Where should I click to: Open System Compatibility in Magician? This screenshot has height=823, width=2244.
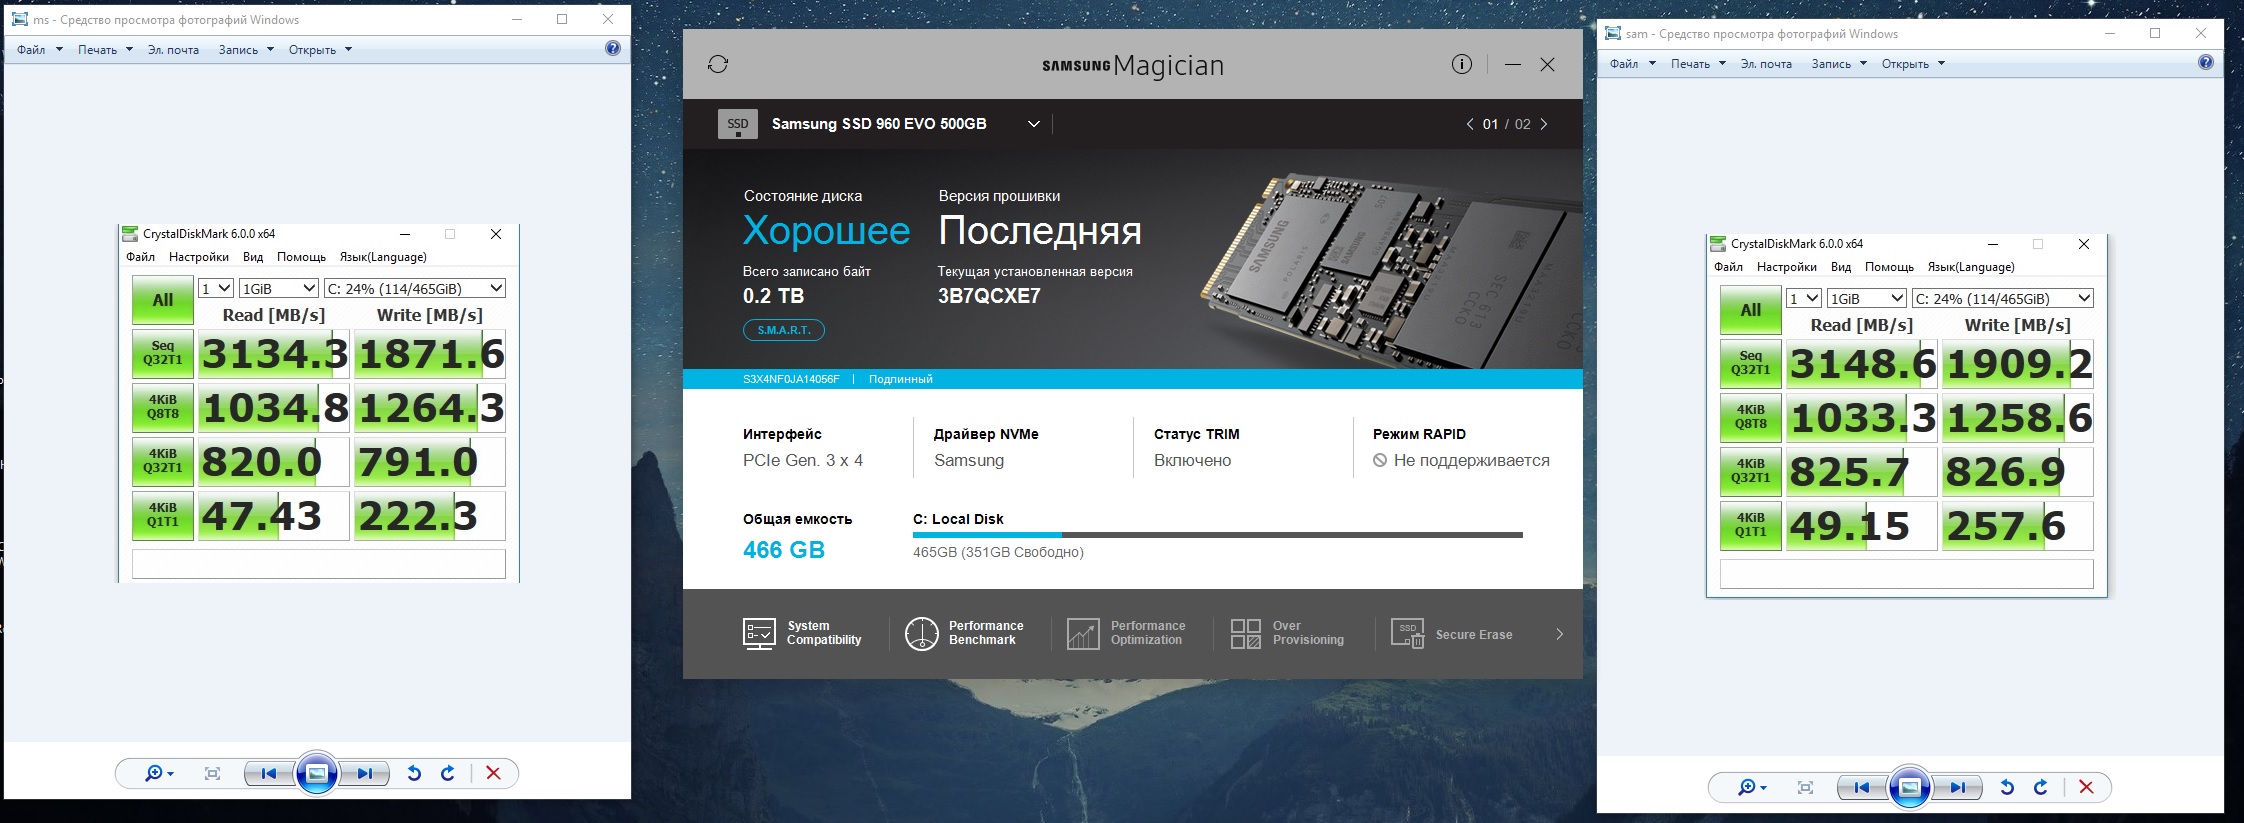[802, 633]
